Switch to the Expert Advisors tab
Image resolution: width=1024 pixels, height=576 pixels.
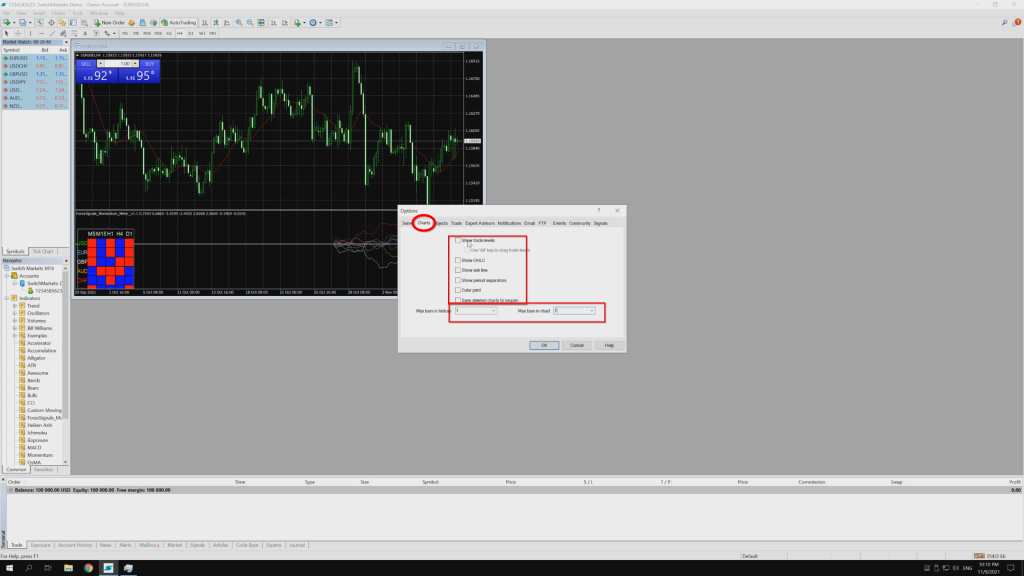(480, 223)
